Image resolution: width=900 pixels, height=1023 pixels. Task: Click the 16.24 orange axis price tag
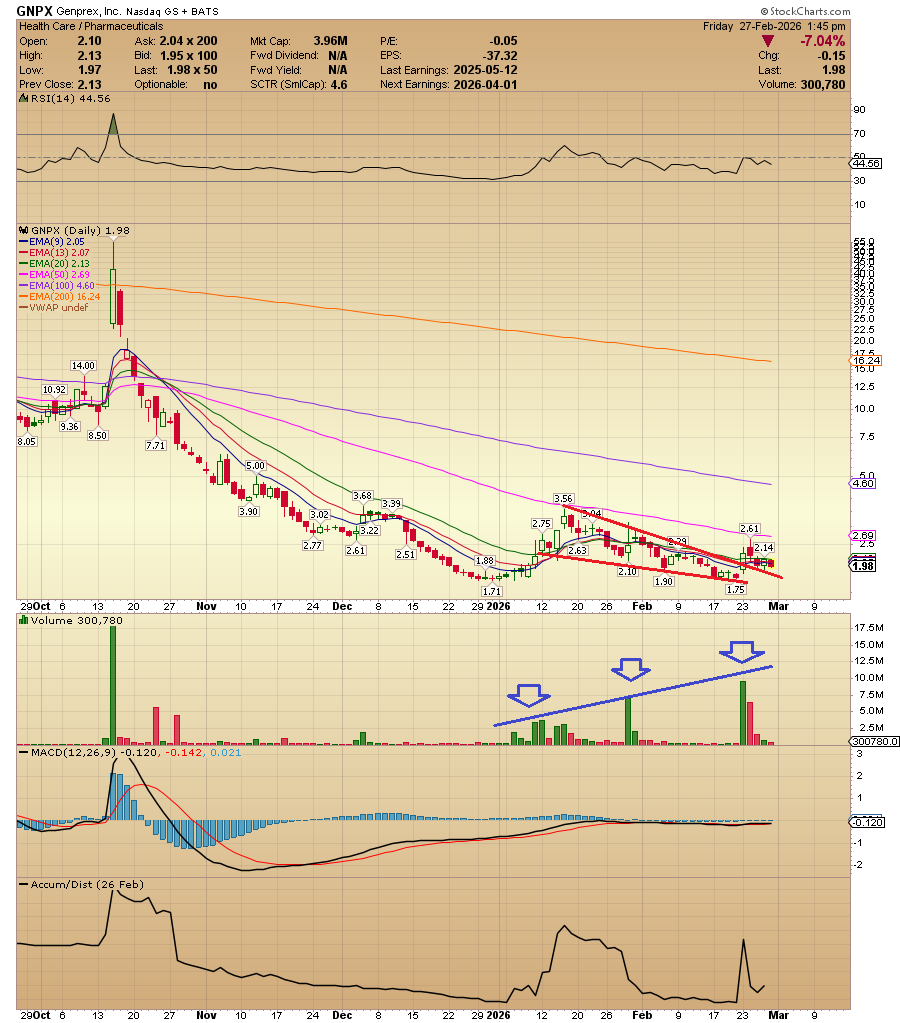pos(867,360)
